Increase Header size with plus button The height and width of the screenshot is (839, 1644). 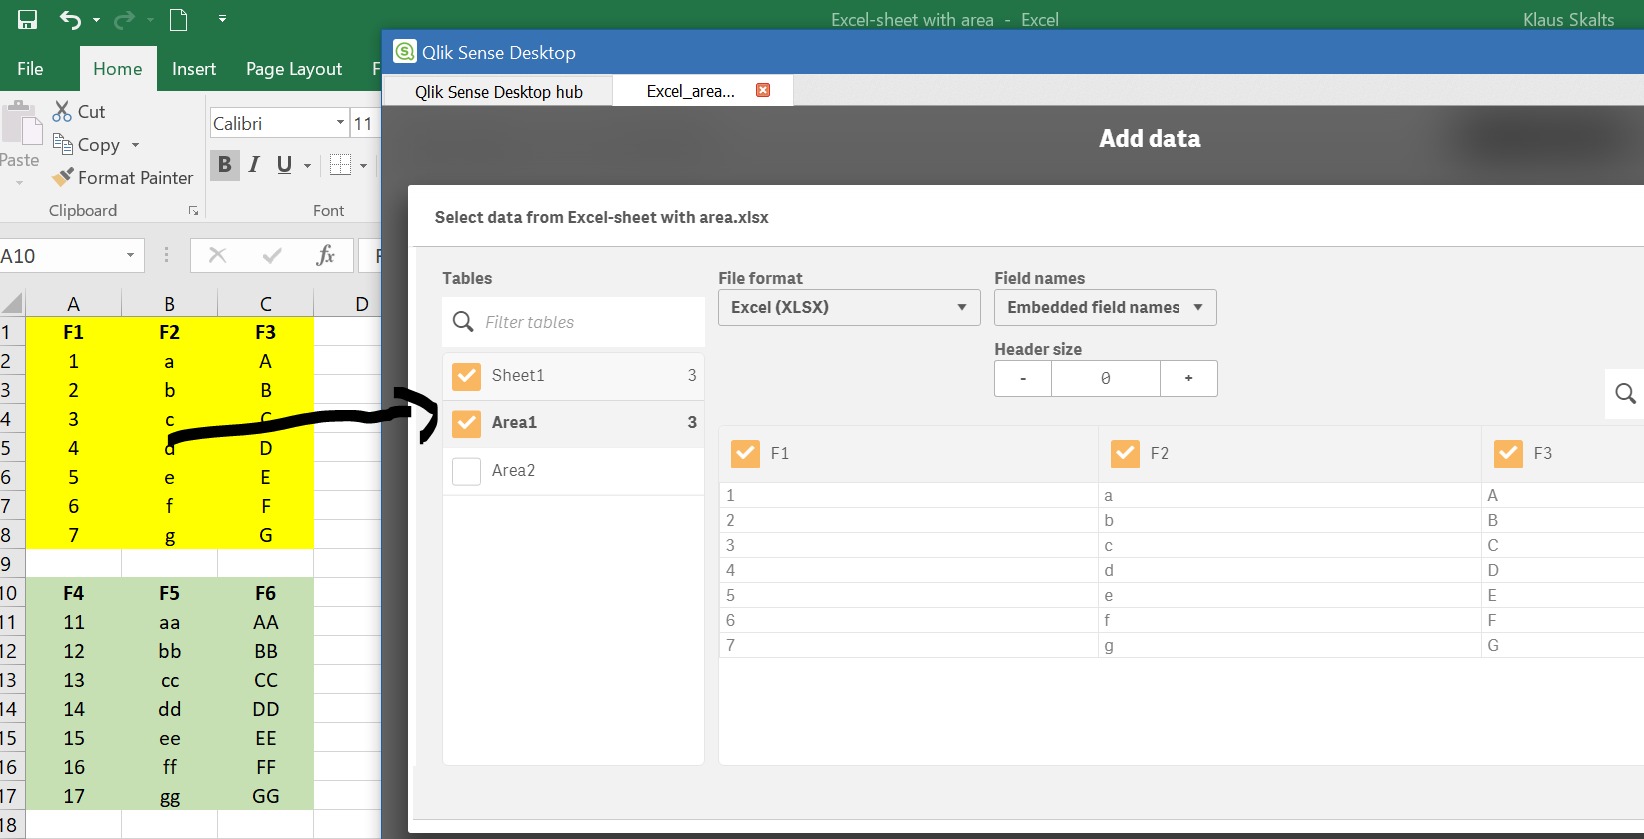1189,378
